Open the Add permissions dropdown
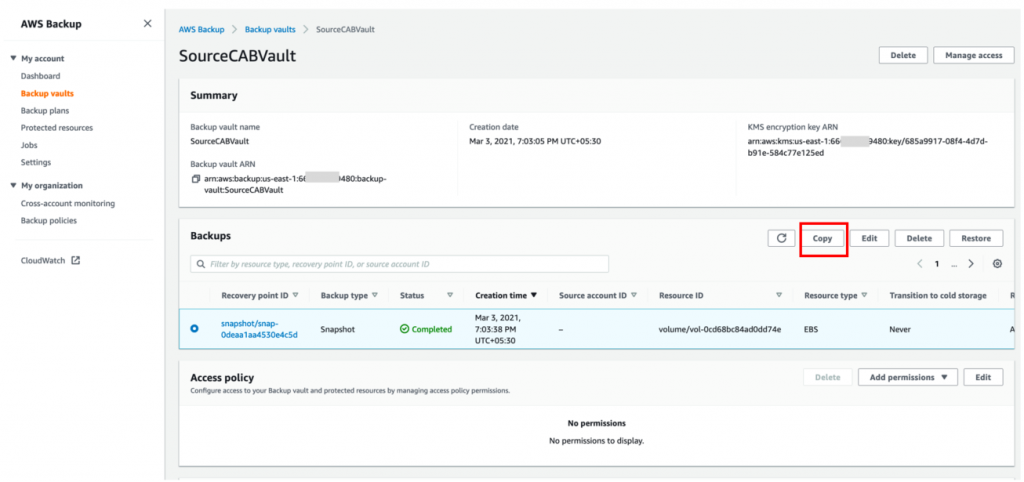Viewport: 1024px width, 482px height. click(x=908, y=378)
